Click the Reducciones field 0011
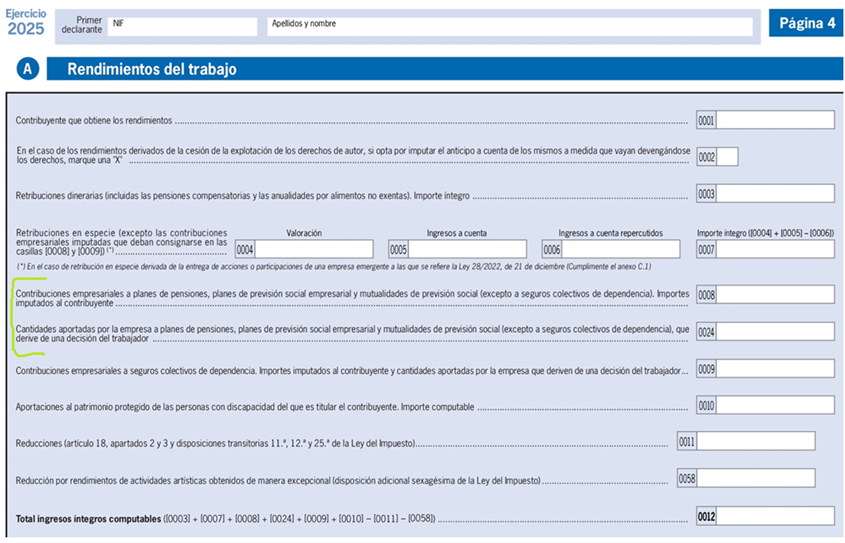 [756, 441]
